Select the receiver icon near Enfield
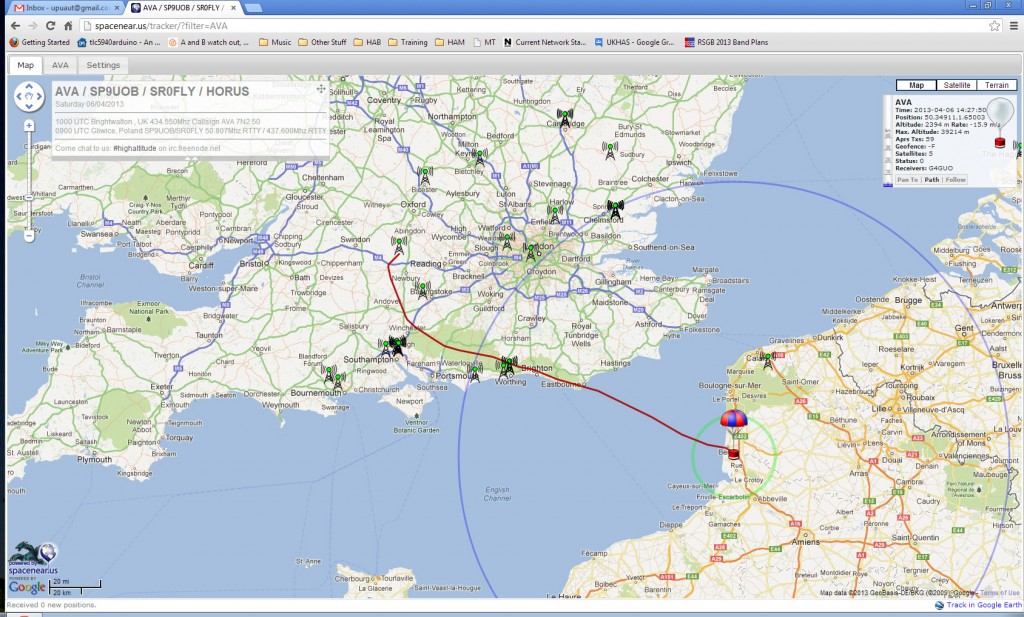 (555, 214)
